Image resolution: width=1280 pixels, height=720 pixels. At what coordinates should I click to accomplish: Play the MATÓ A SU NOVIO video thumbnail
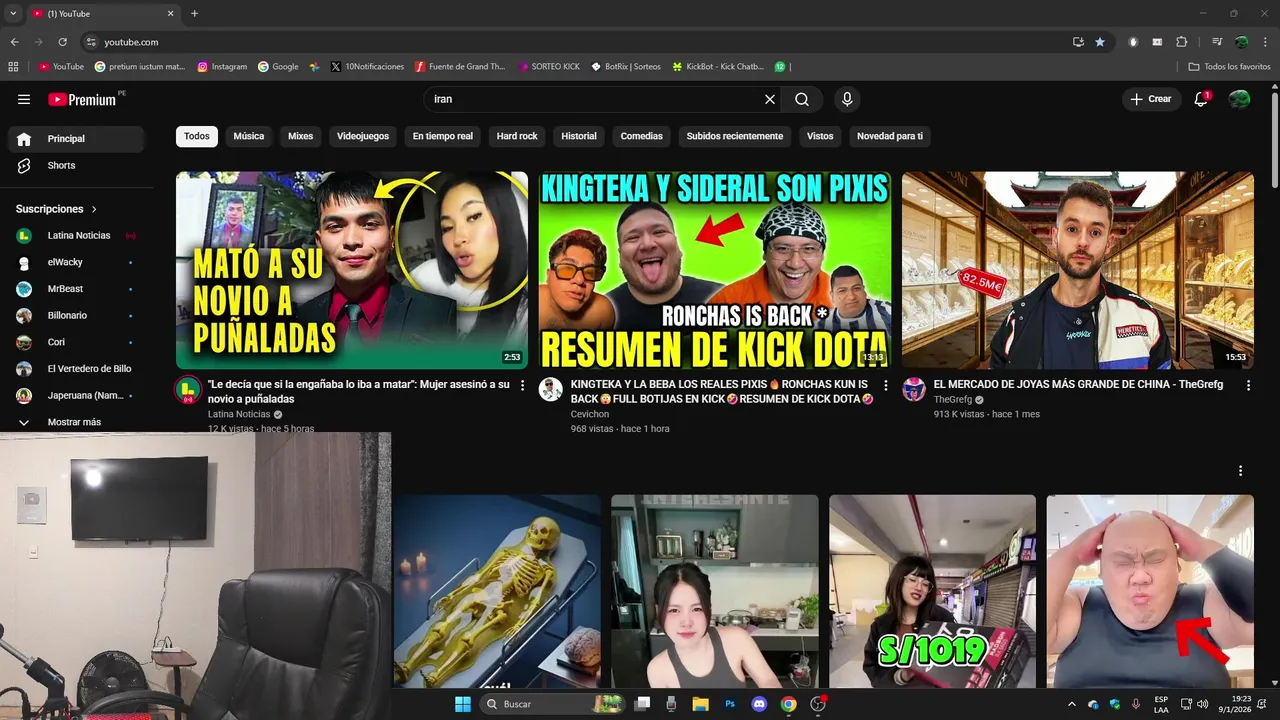point(352,270)
